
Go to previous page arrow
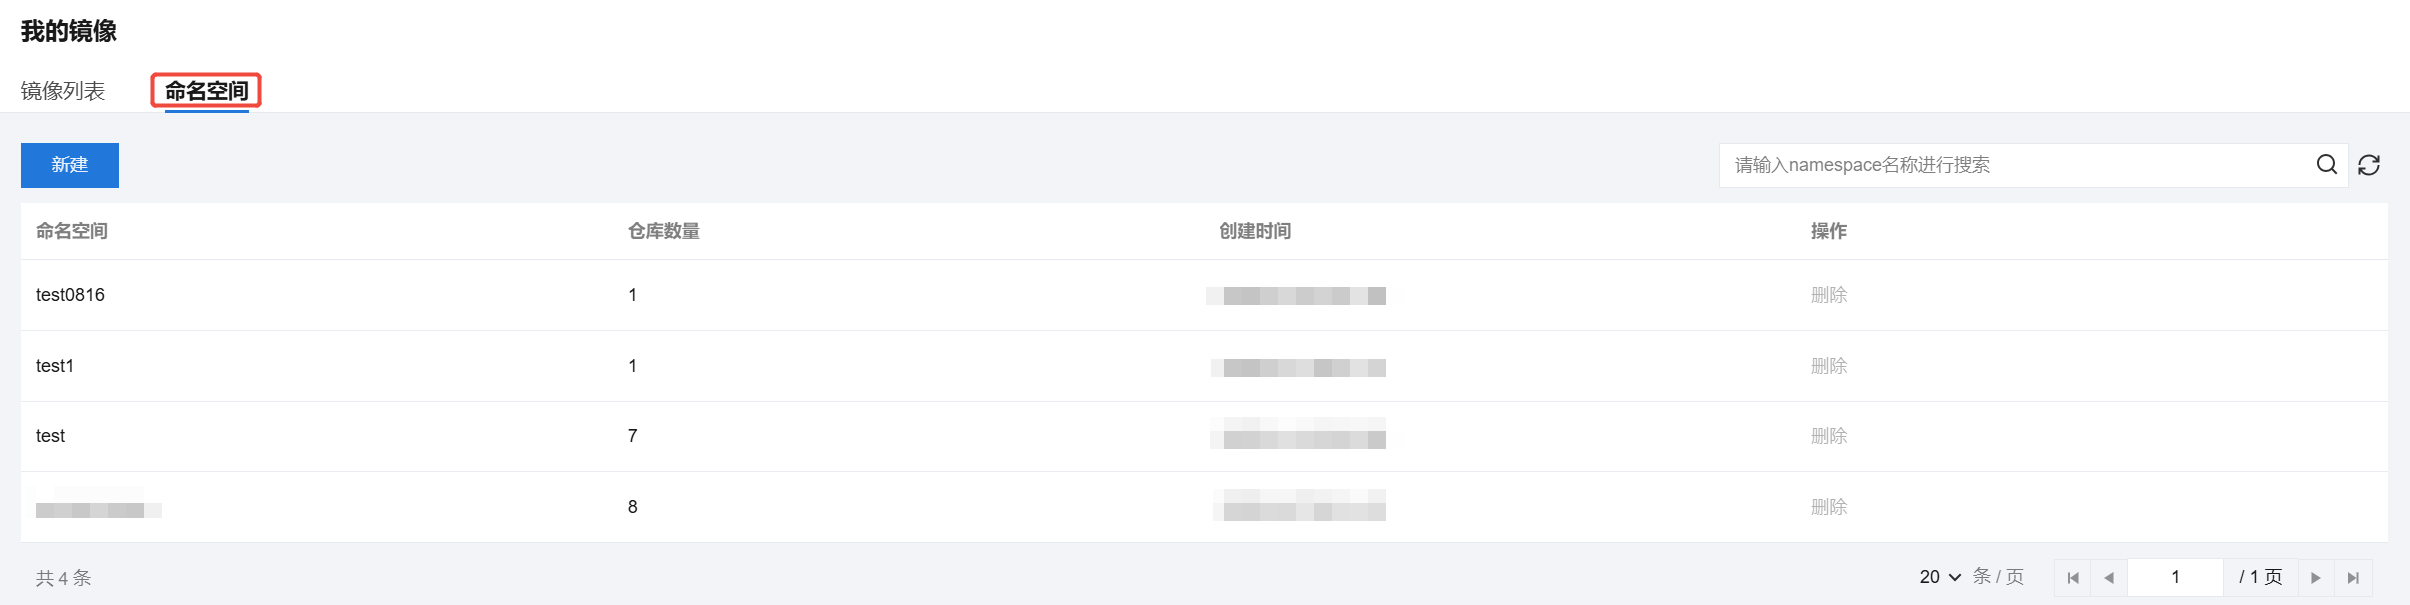pyautogui.click(x=2109, y=578)
